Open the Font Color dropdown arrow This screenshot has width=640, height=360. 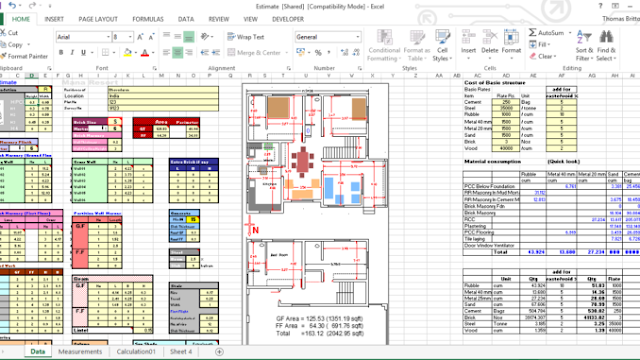point(153,53)
